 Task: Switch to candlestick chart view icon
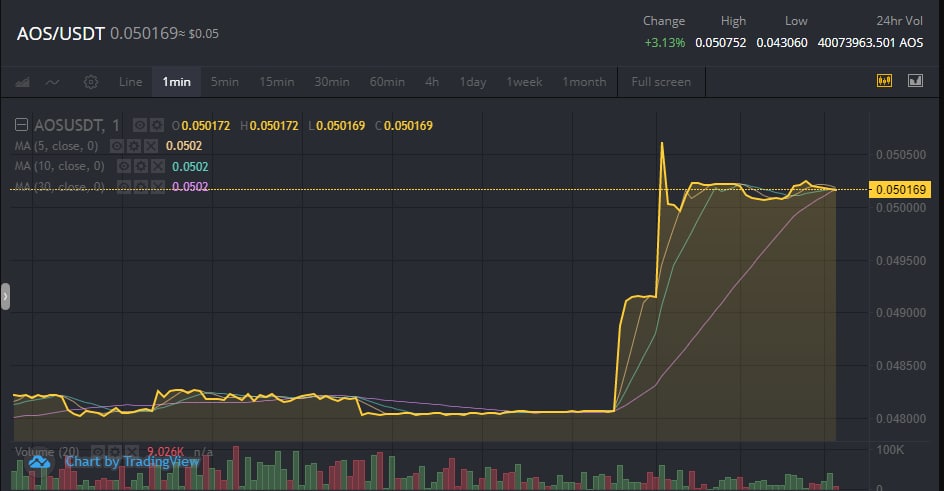(x=884, y=81)
